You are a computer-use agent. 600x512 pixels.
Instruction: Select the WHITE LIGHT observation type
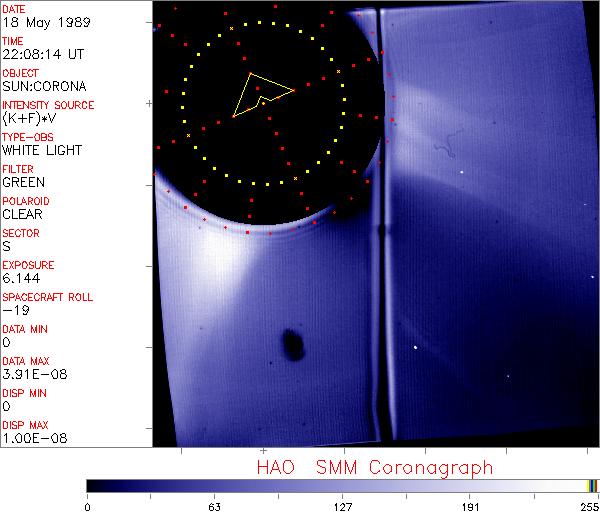(x=42, y=150)
